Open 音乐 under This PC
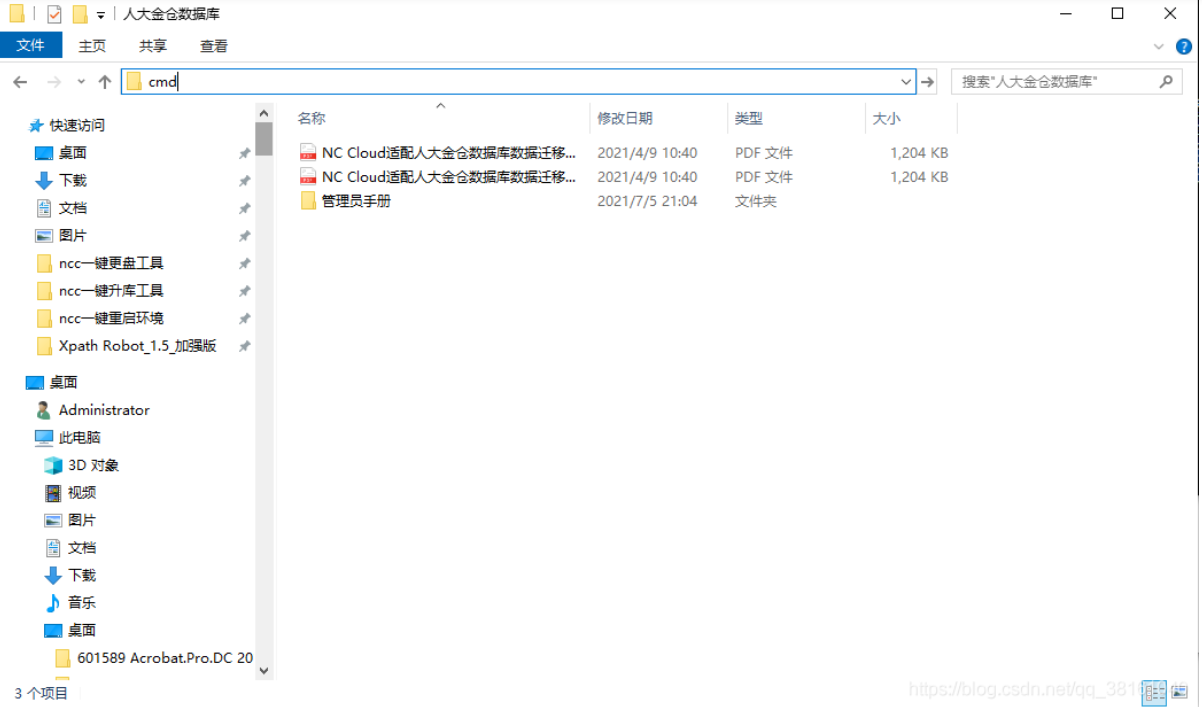The width and height of the screenshot is (1202, 707). pos(82,603)
